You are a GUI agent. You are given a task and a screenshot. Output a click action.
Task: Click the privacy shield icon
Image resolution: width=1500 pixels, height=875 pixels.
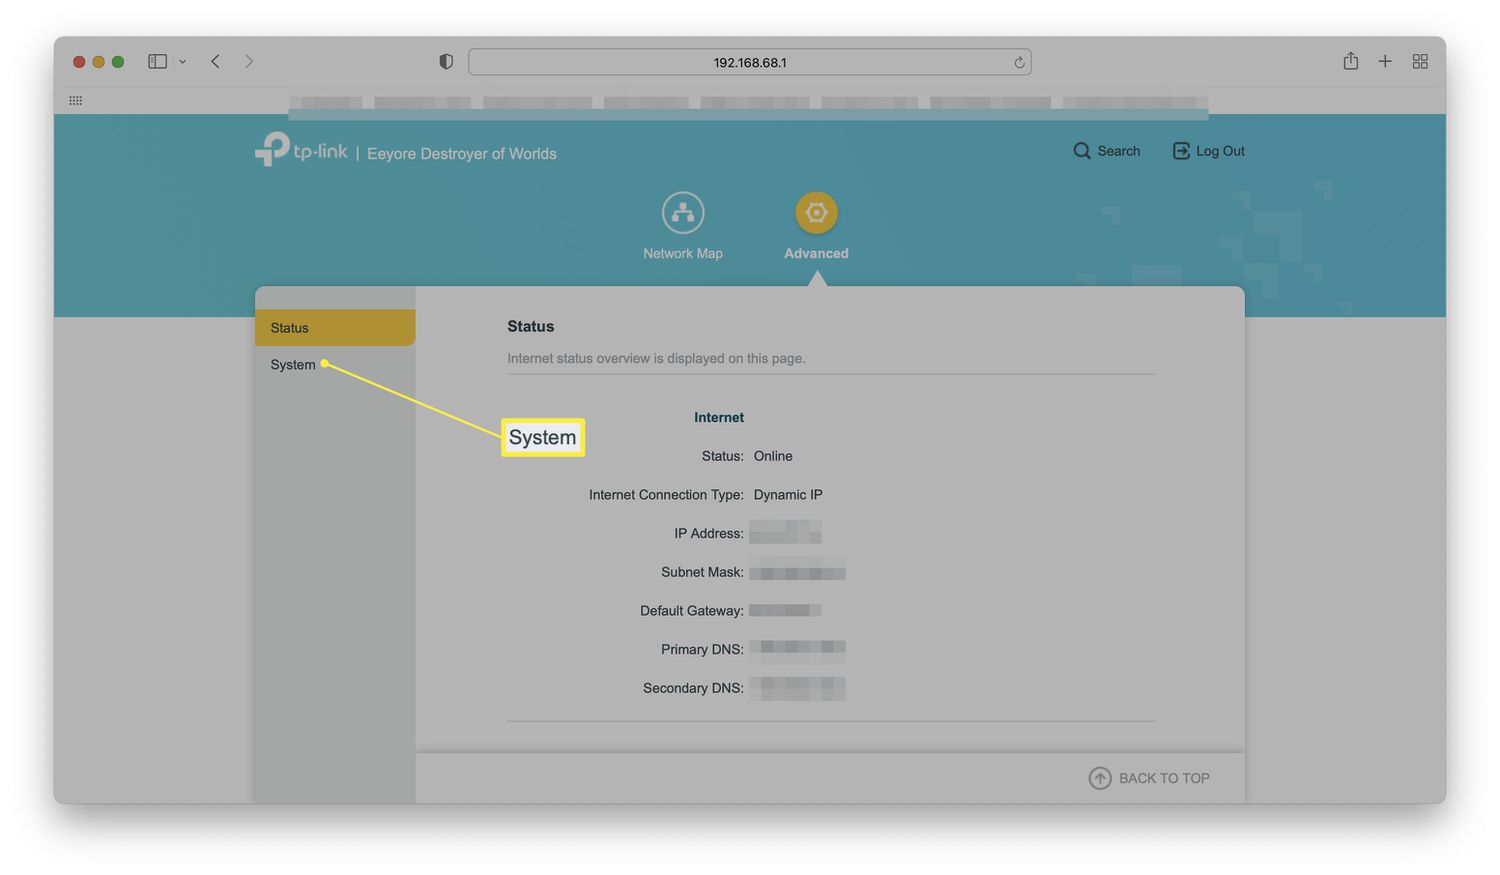(446, 62)
